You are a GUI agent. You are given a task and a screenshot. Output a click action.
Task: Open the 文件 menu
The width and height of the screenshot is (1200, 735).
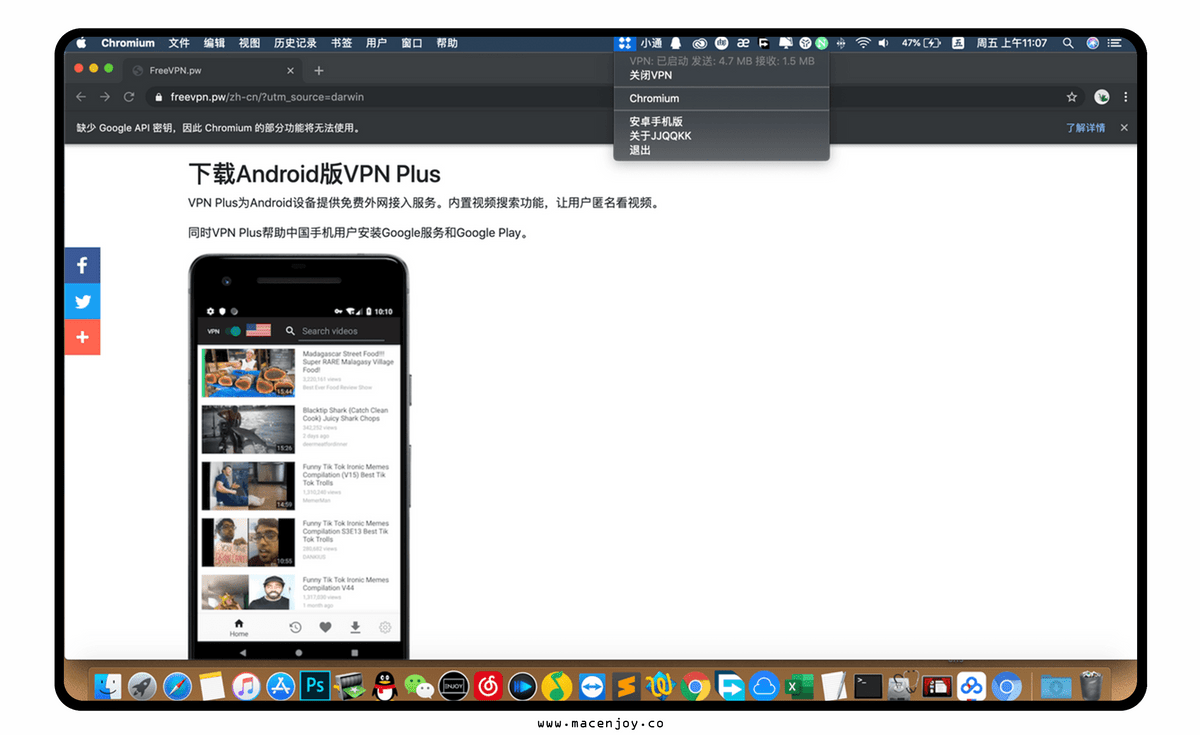coord(179,43)
